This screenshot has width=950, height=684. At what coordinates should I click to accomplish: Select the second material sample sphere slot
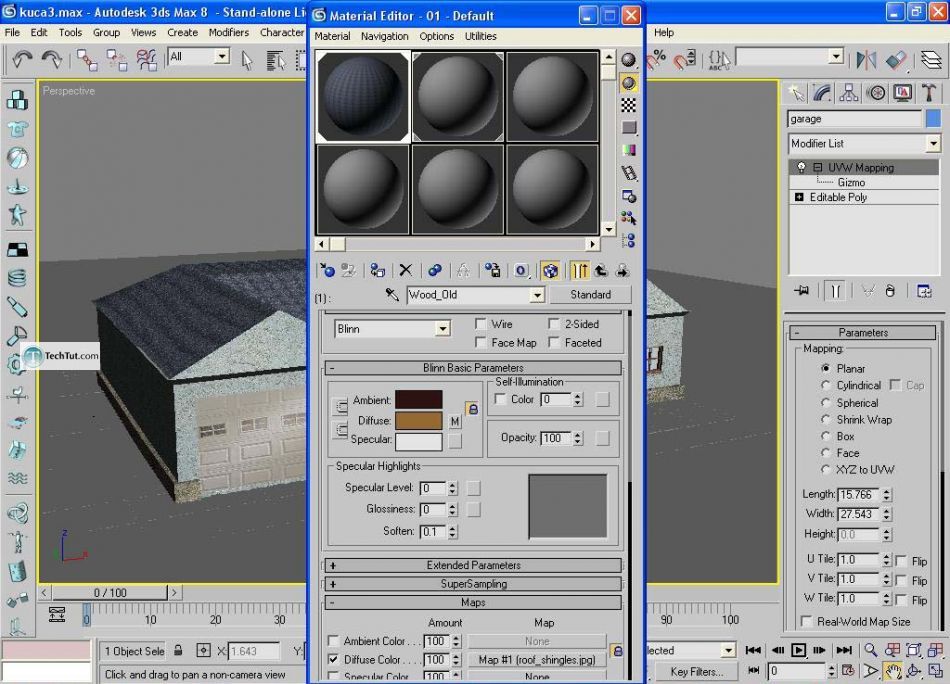tap(457, 97)
